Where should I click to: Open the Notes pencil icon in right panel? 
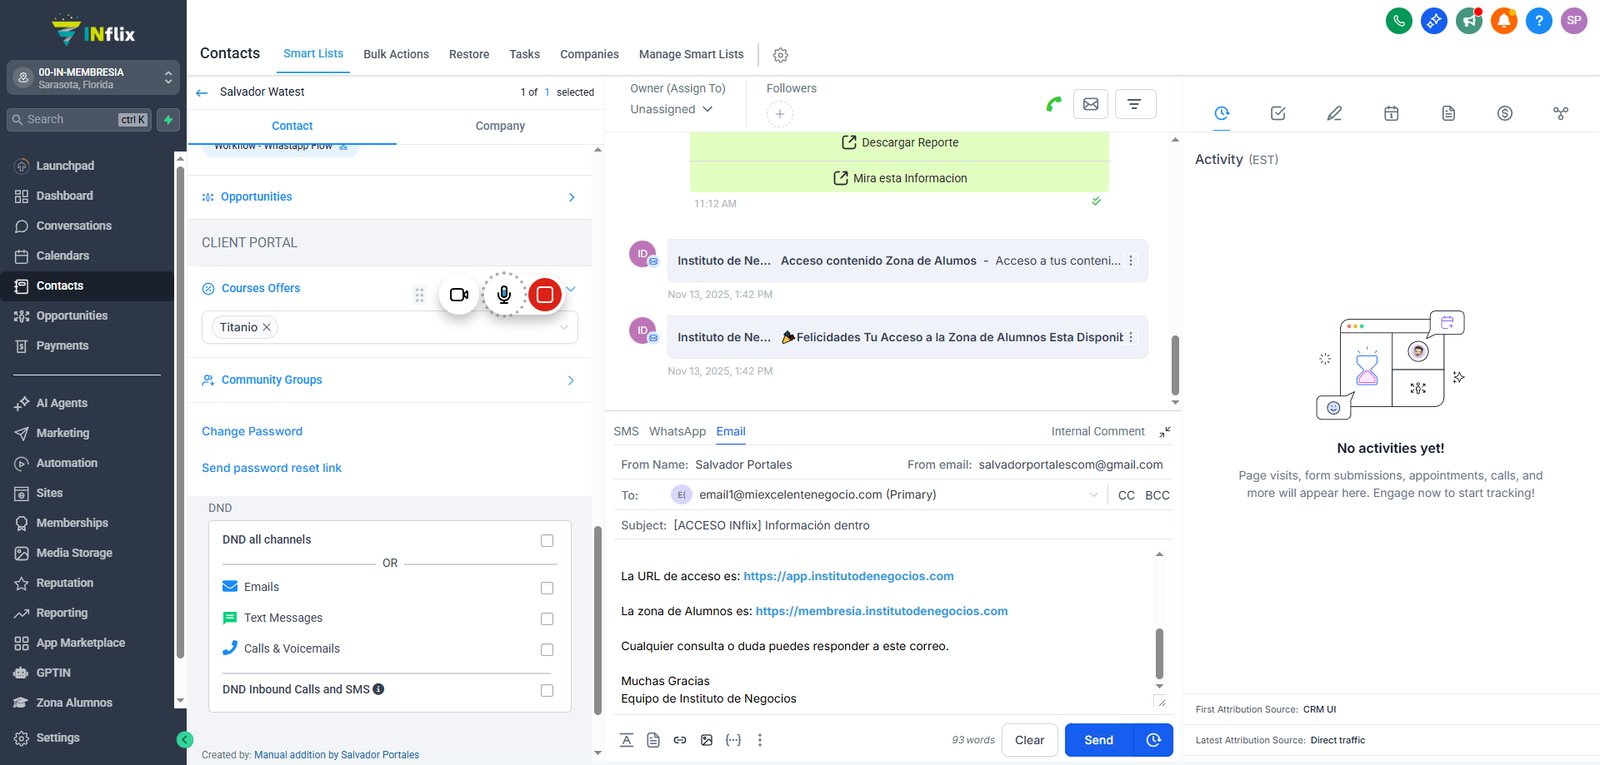click(1334, 113)
